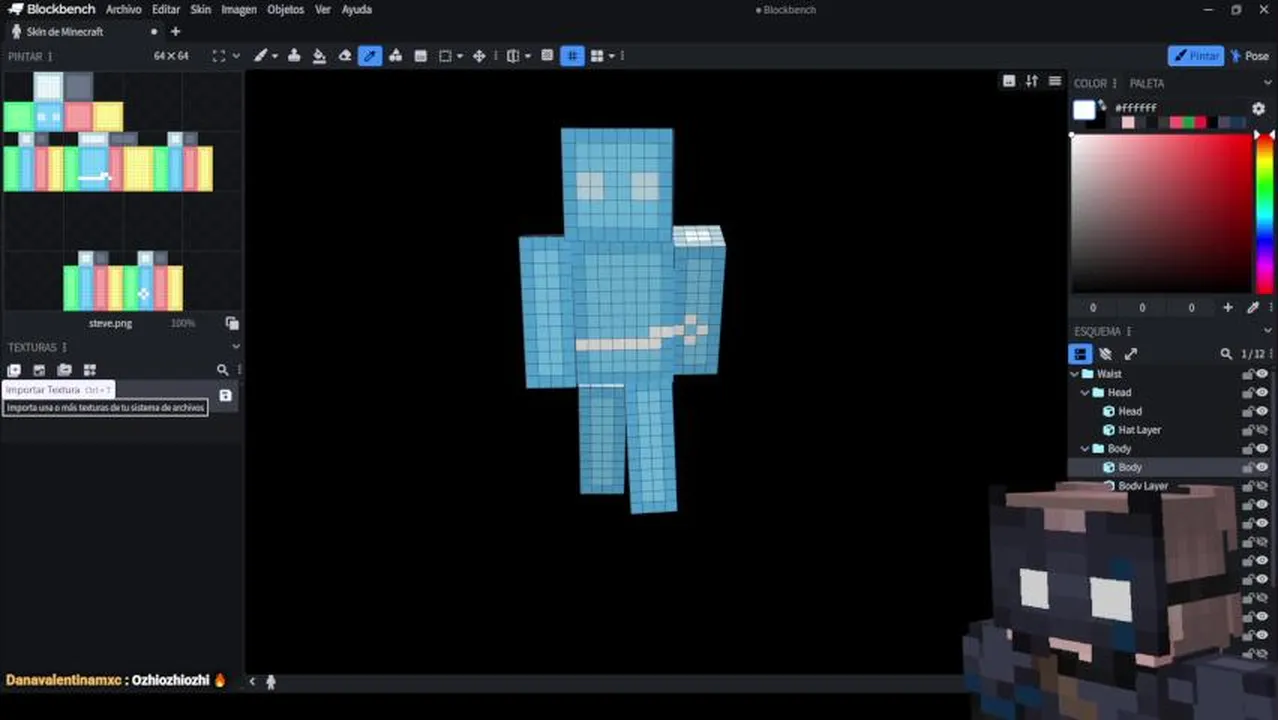Click the outliner group toggle icon
This screenshot has height=720, width=1278.
(1080, 354)
